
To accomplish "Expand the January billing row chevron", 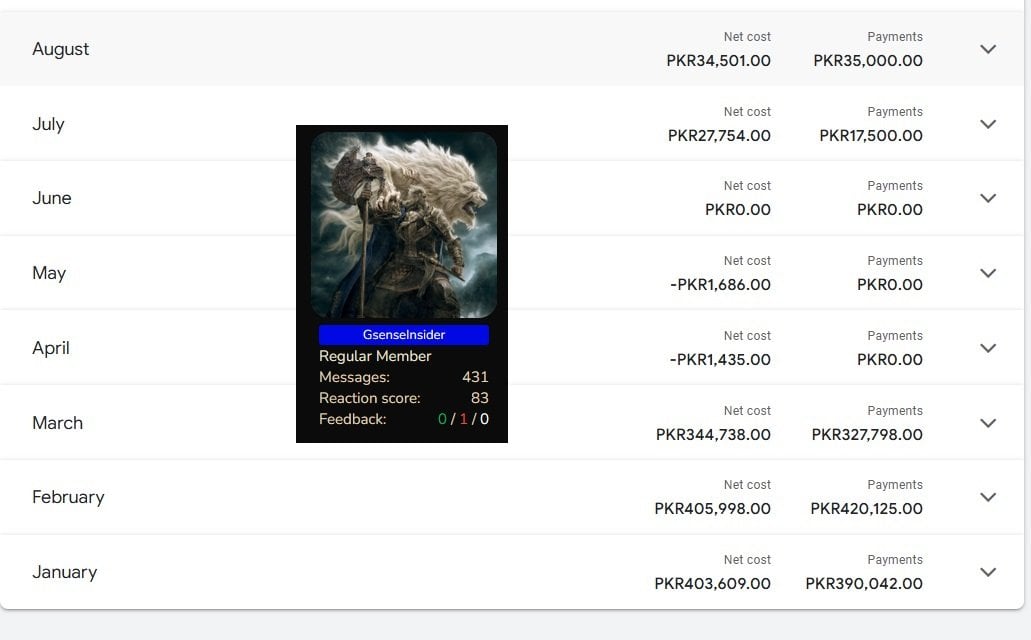I will [x=988, y=572].
